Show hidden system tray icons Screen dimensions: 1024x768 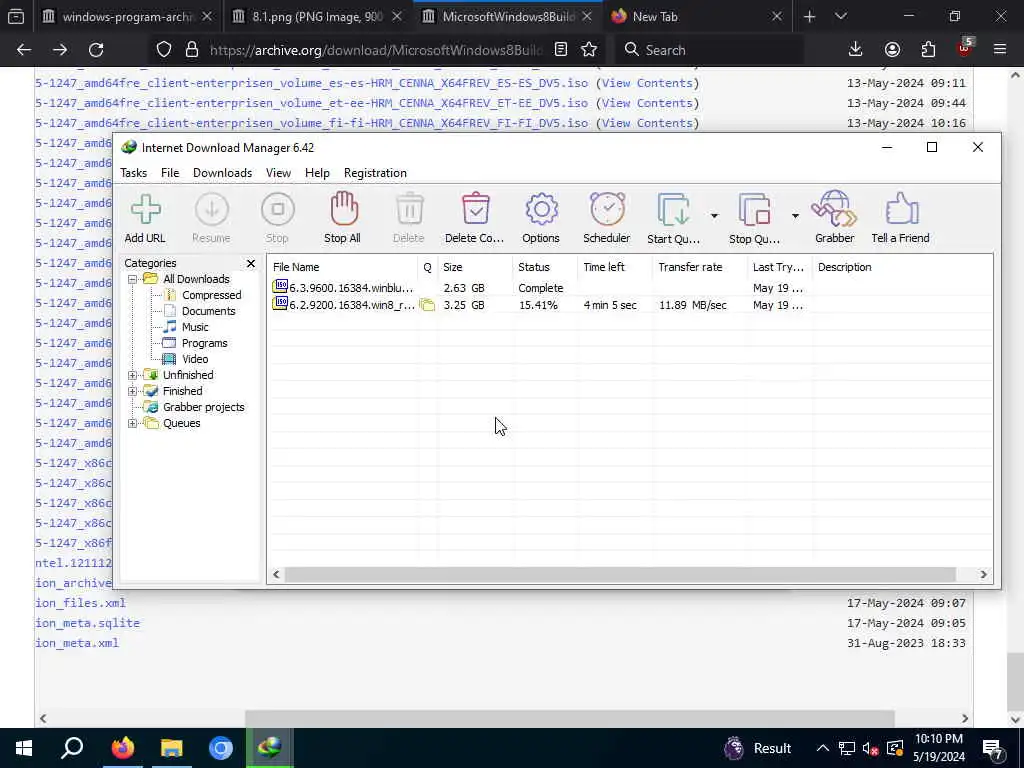point(822,748)
